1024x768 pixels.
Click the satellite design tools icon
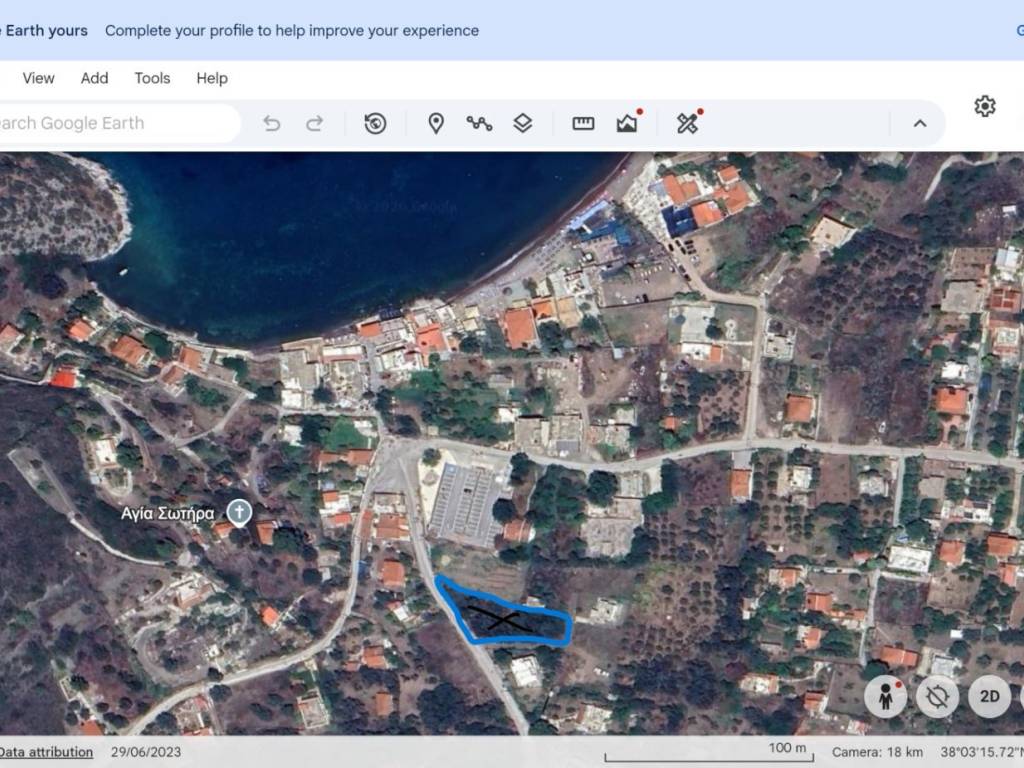tap(687, 124)
